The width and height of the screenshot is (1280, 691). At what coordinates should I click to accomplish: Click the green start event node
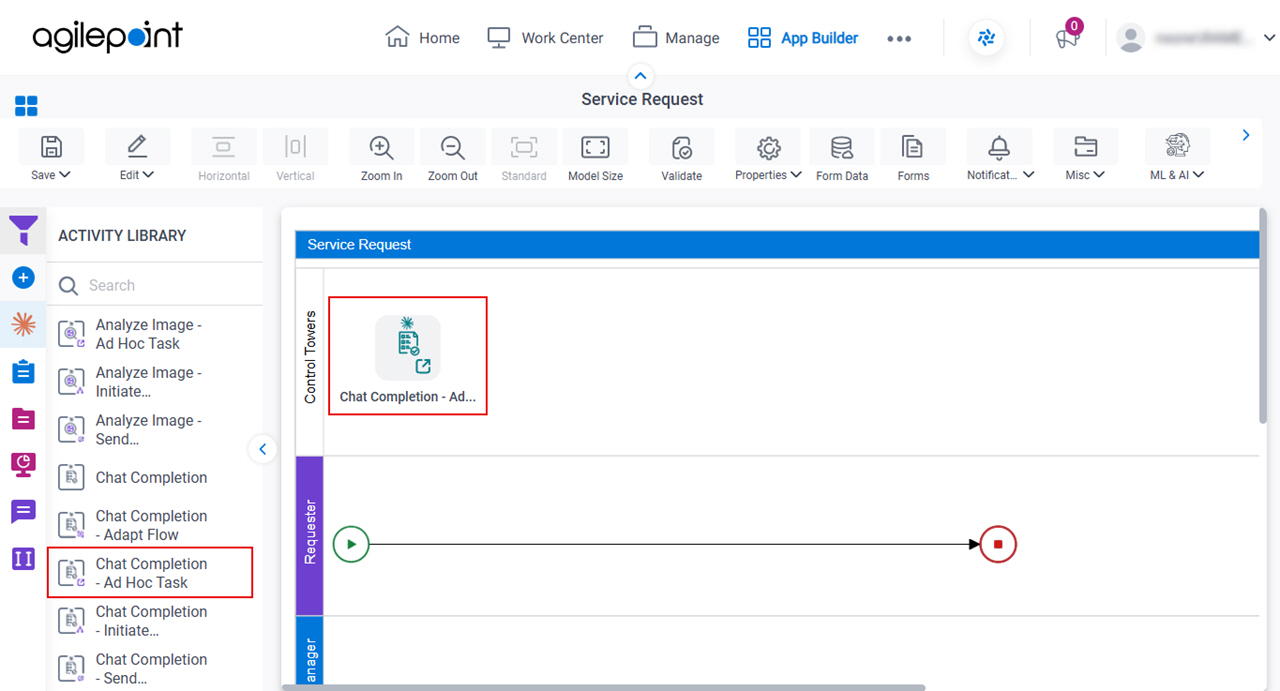tap(351, 545)
